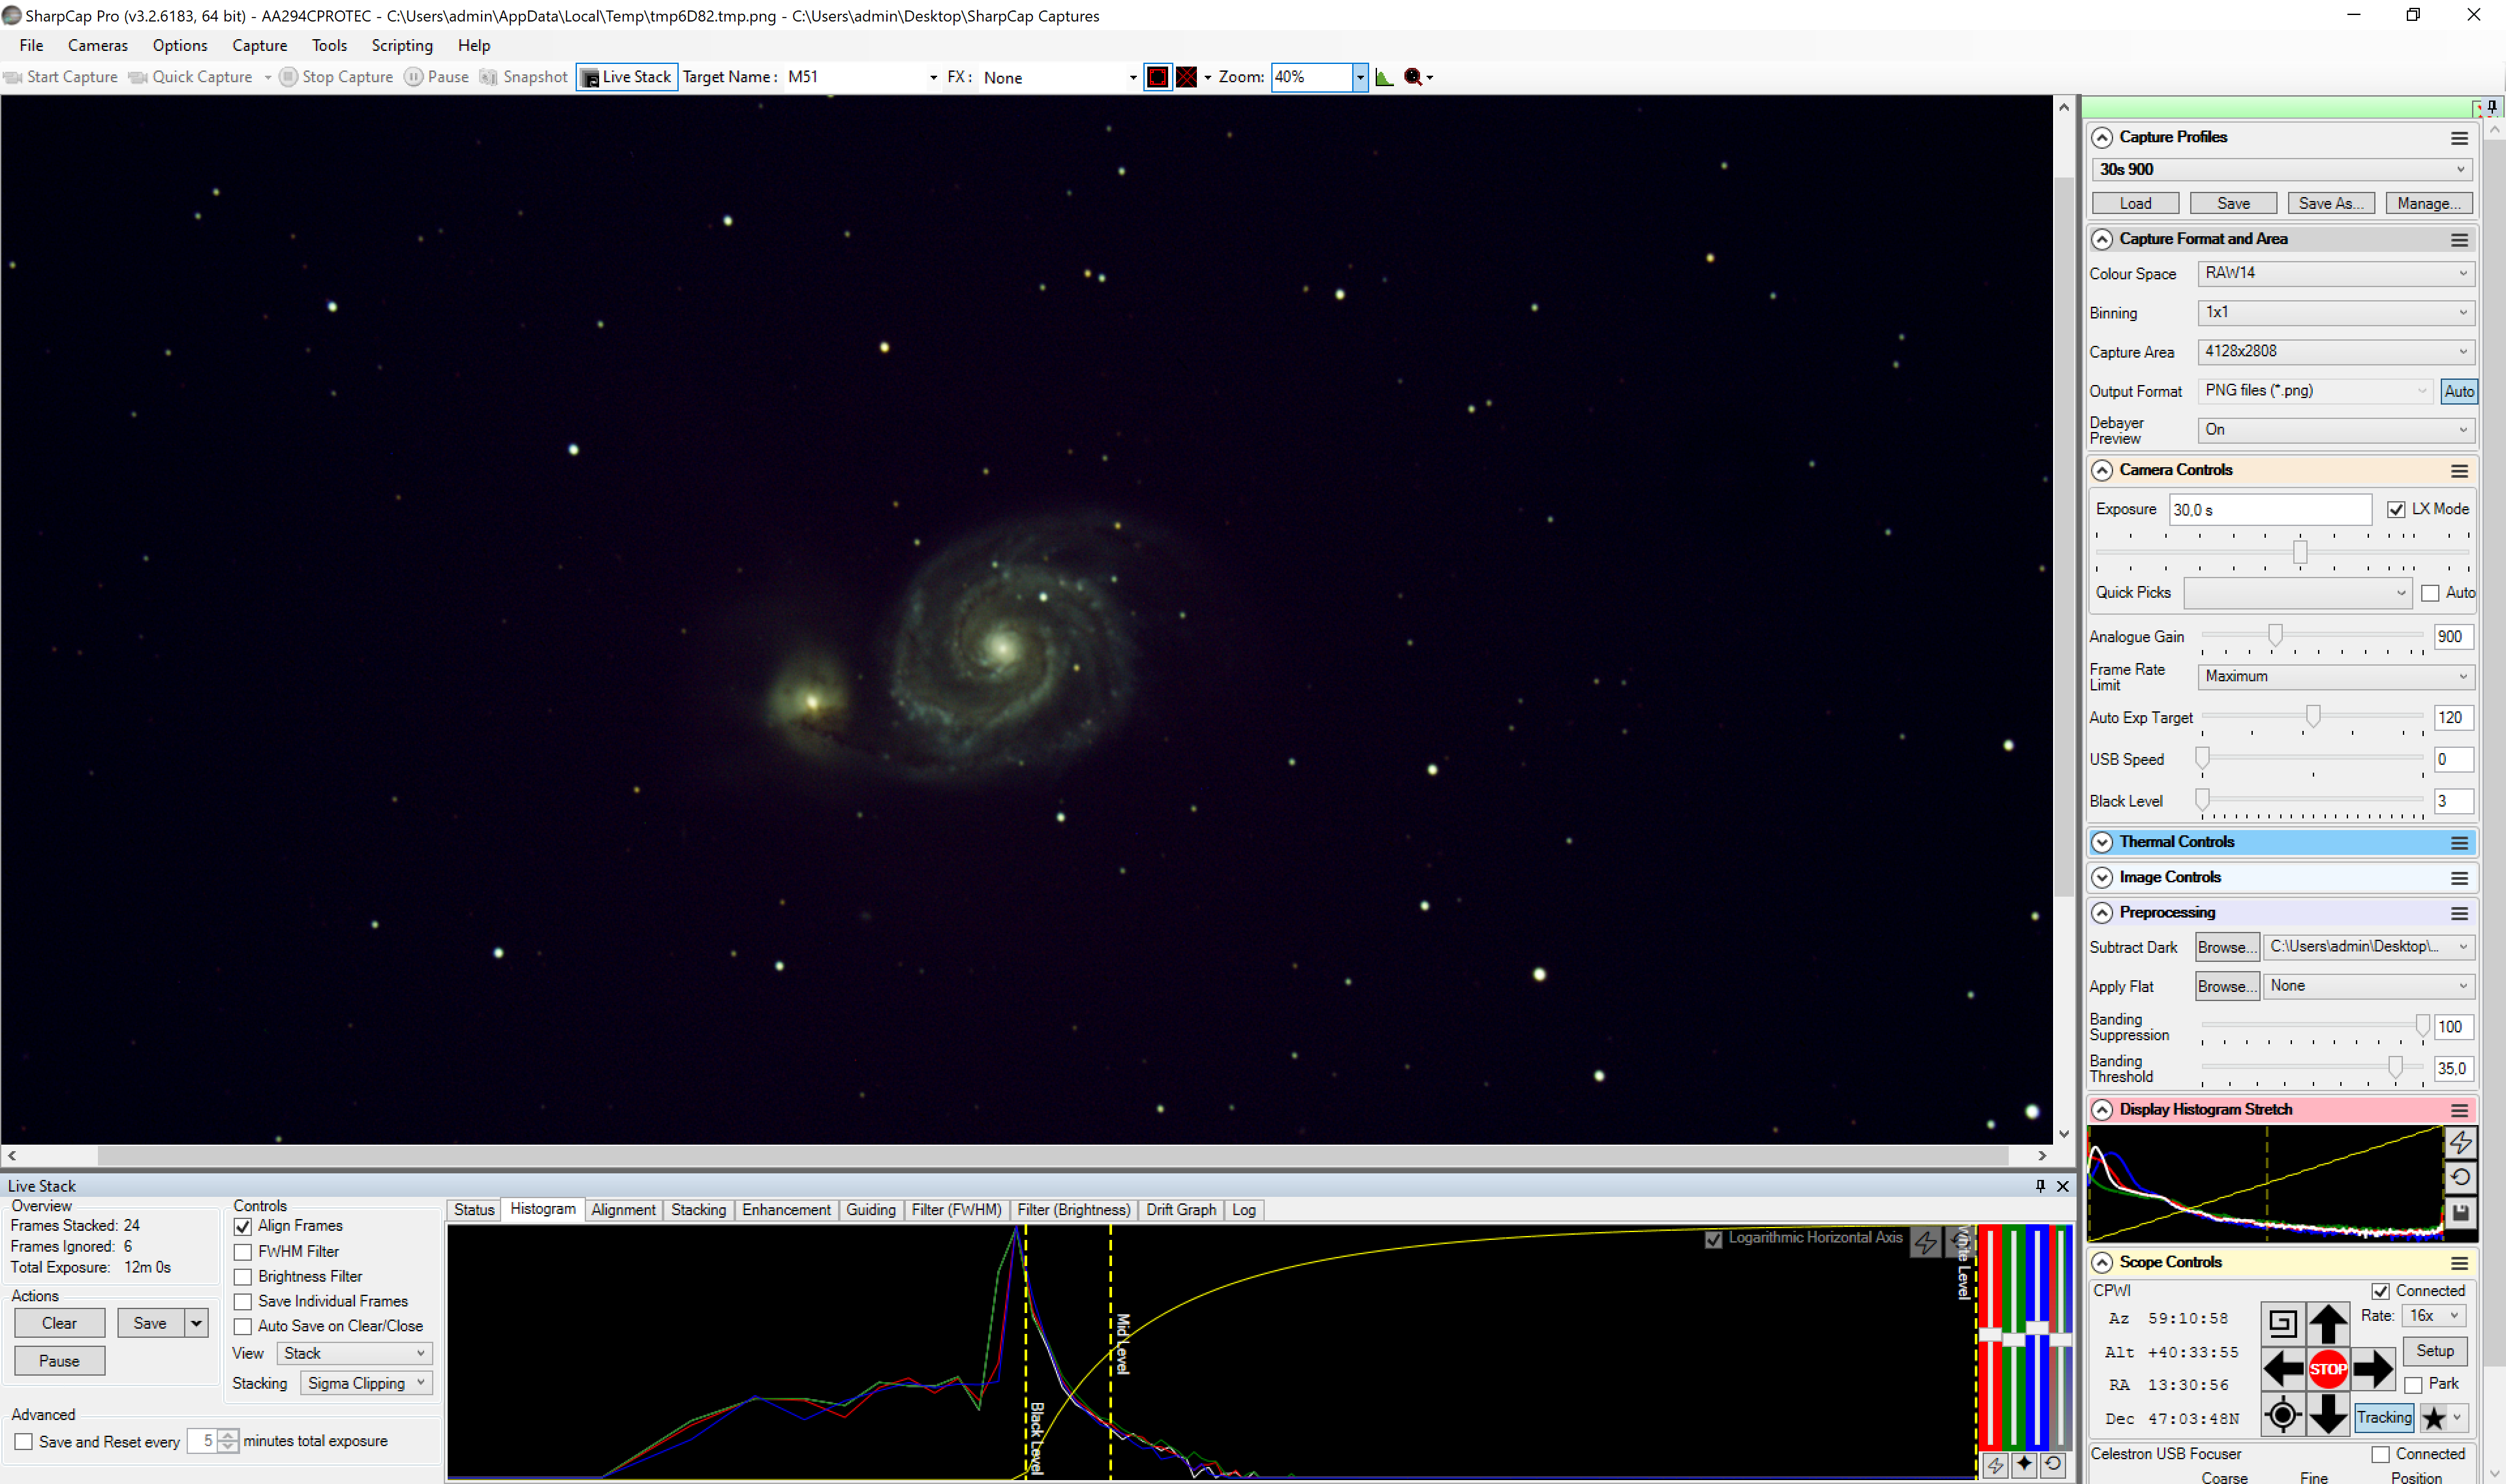The image size is (2506, 1484).
Task: Enable the Brightness Filter checkbox
Action: (243, 1277)
